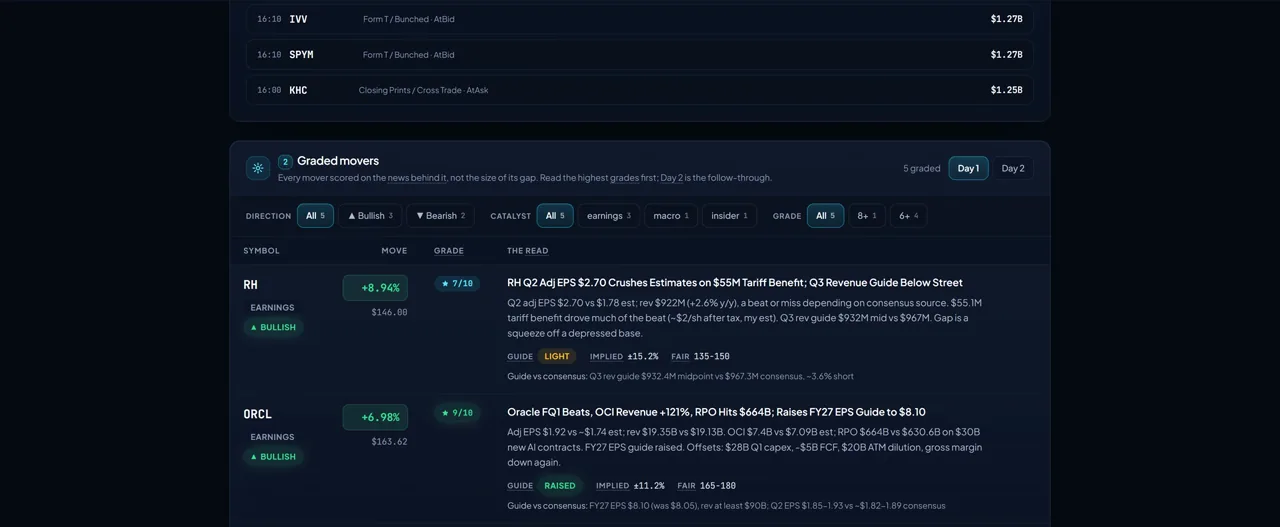The height and width of the screenshot is (527, 1280).
Task: Click the RH 7/10 star grade
Action: click(457, 283)
